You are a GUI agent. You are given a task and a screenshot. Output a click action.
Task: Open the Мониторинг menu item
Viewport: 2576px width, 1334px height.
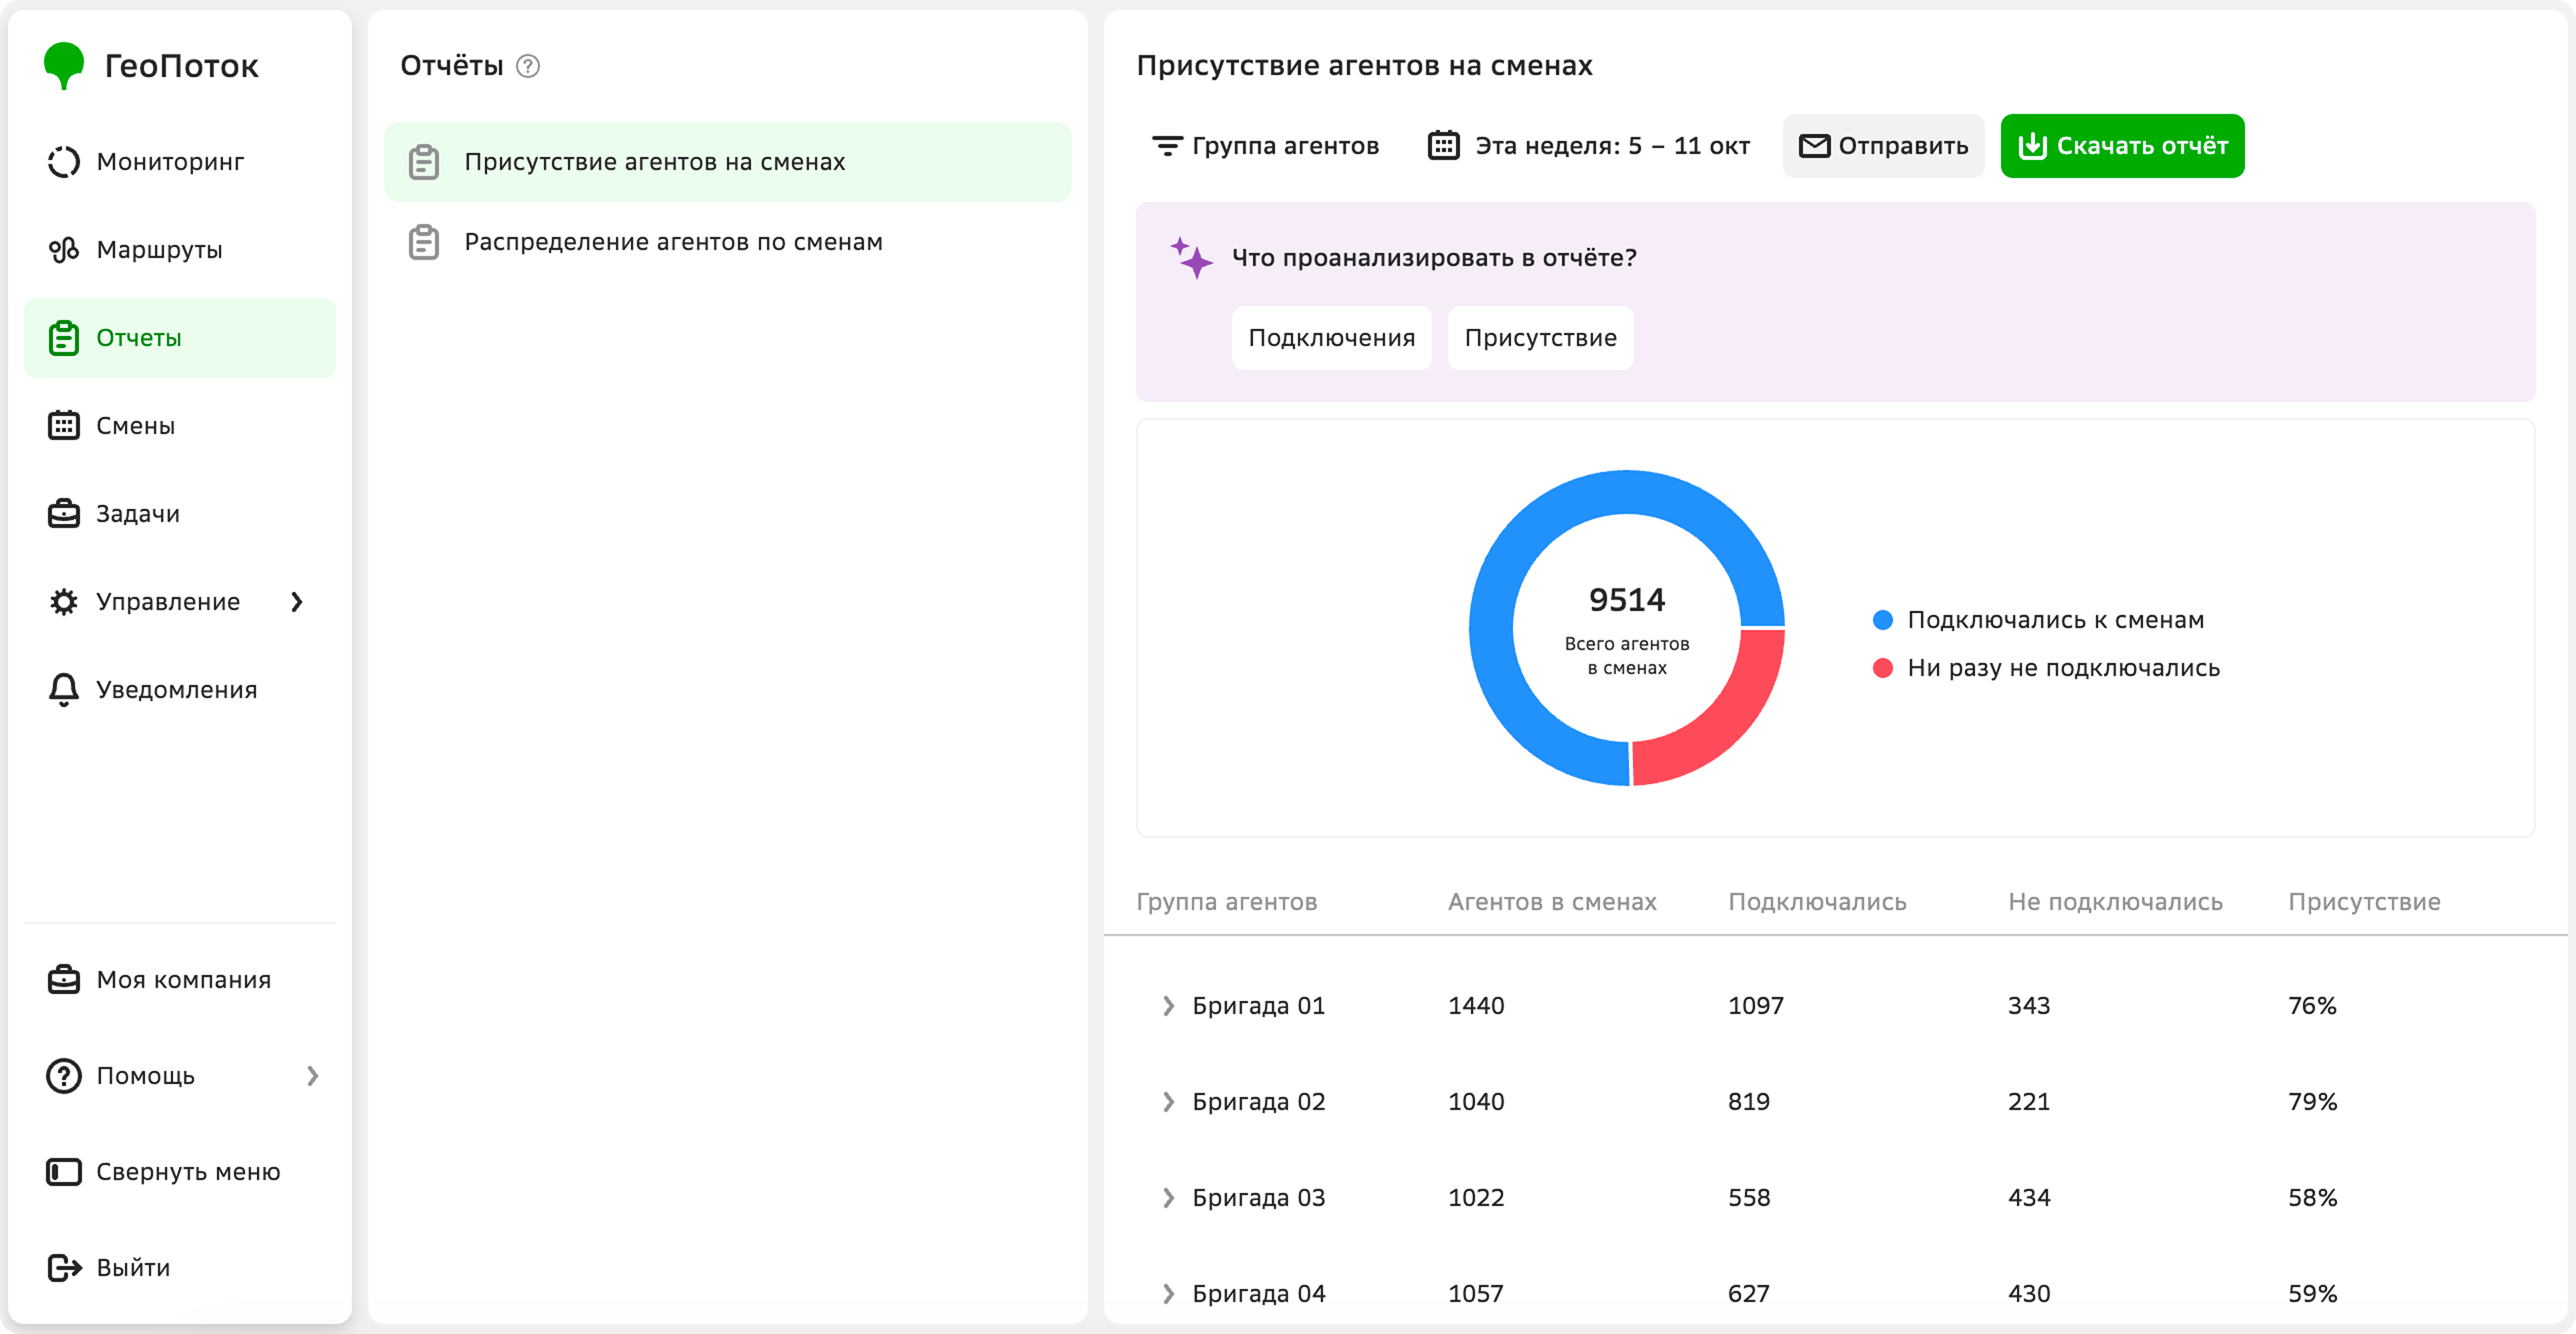coord(180,162)
